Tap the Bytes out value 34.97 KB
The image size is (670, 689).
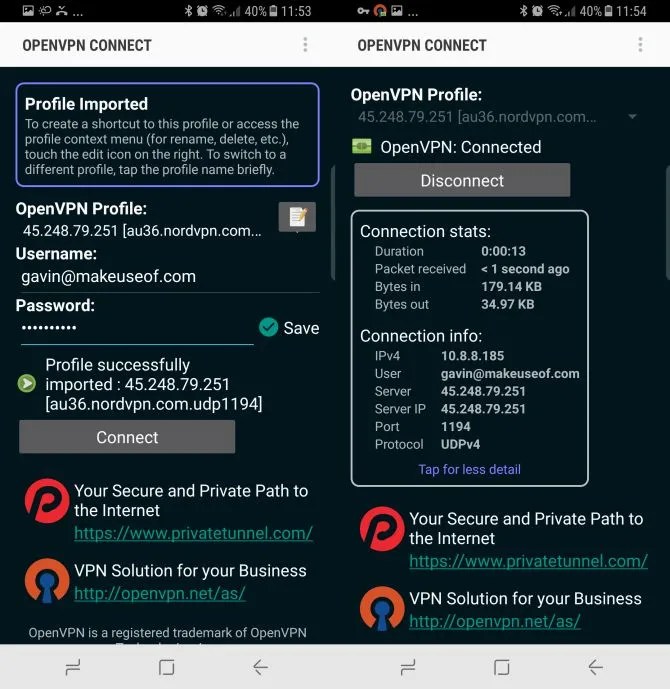(x=508, y=304)
